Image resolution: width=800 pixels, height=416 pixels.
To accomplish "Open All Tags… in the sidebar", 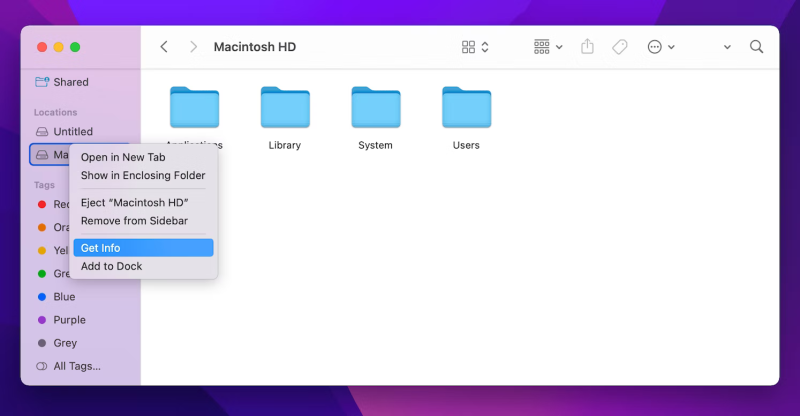I will point(76,366).
